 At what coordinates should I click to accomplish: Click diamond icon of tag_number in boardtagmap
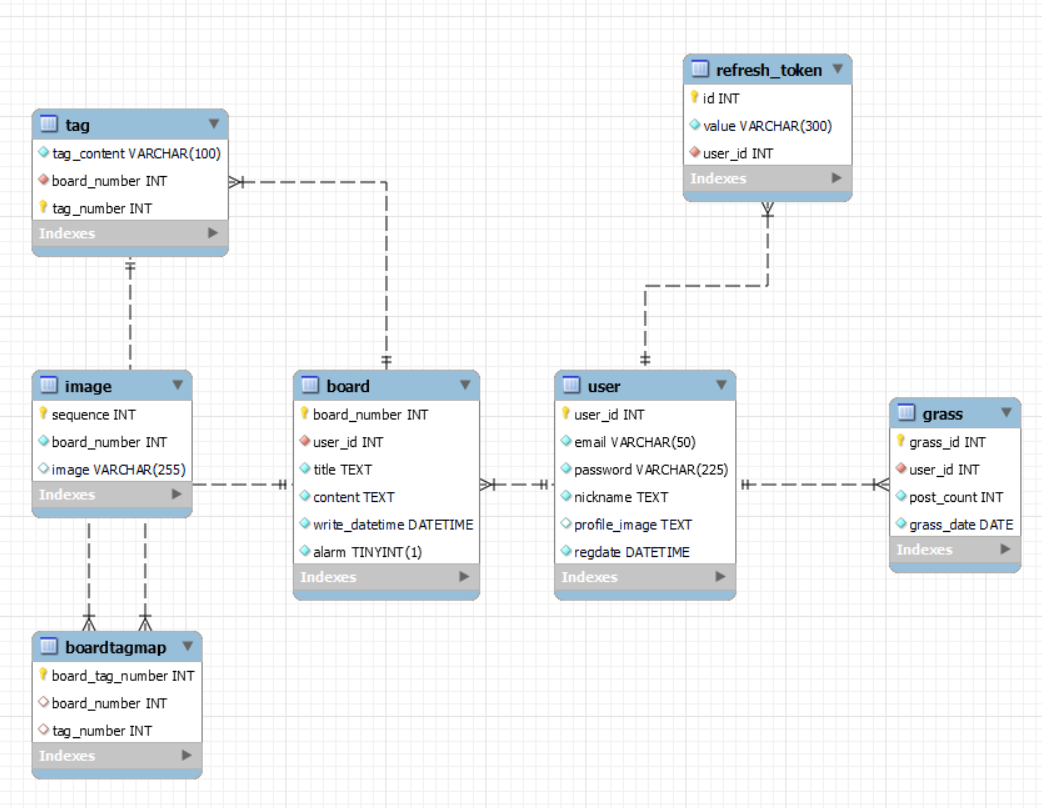(43, 730)
